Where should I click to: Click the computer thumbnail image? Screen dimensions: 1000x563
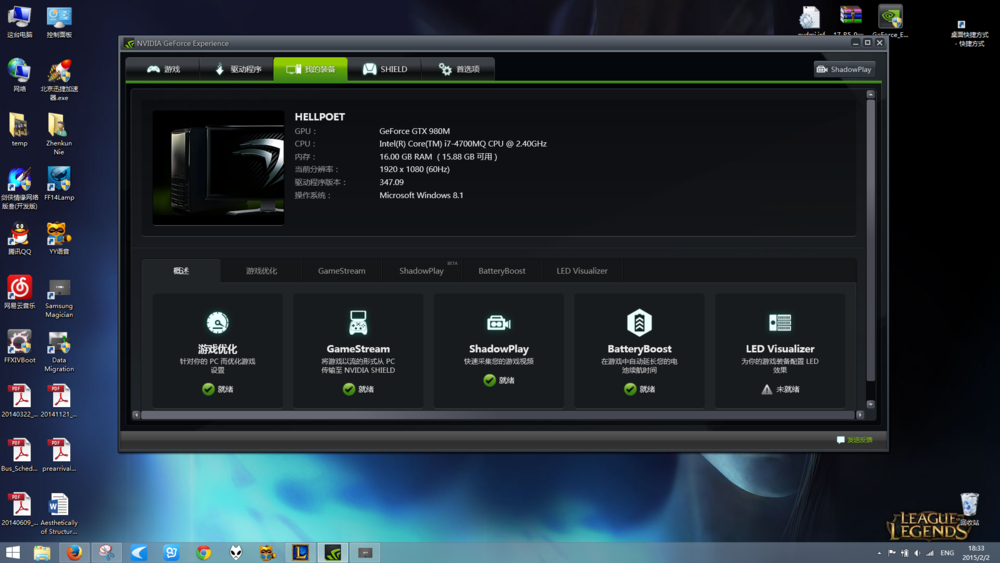[x=218, y=168]
